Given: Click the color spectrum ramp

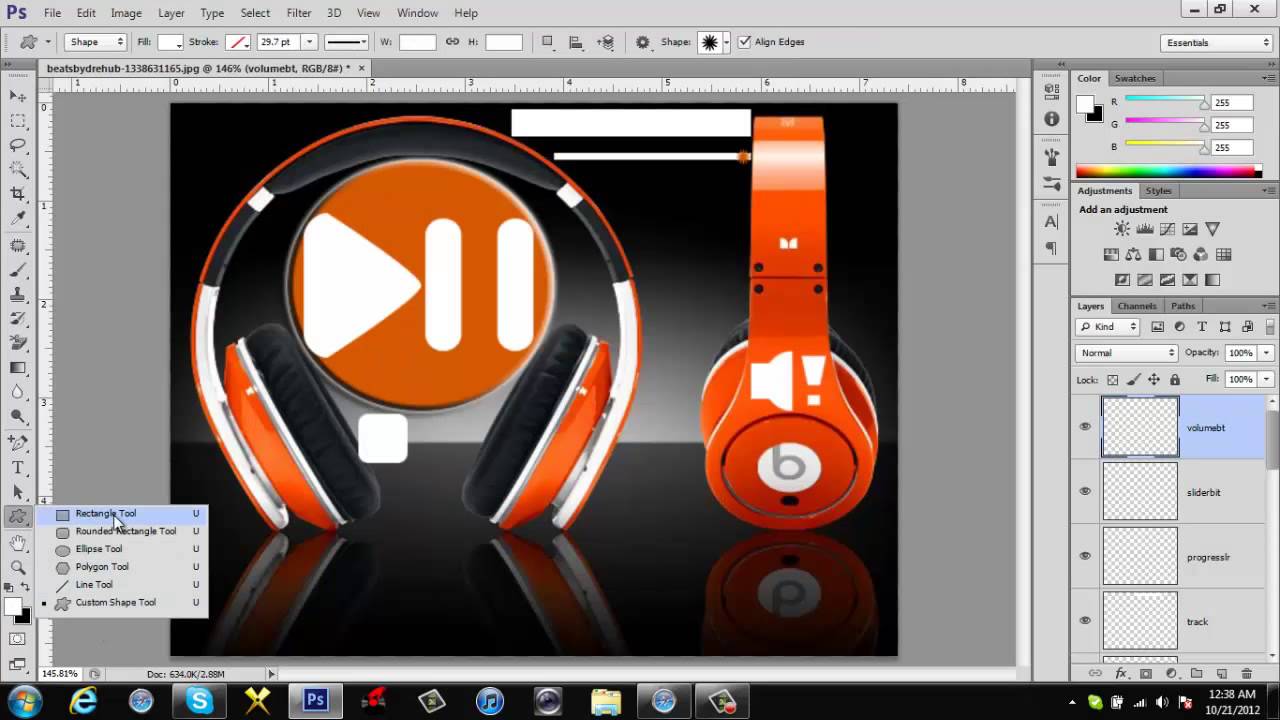Looking at the screenshot, I should point(1169,171).
